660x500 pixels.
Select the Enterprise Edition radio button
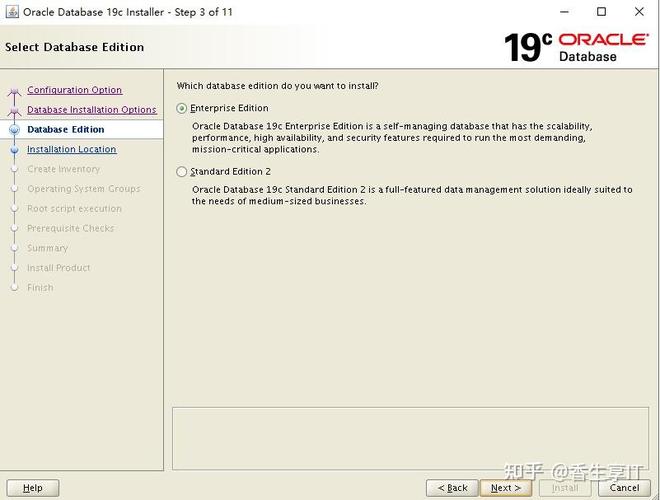182,108
